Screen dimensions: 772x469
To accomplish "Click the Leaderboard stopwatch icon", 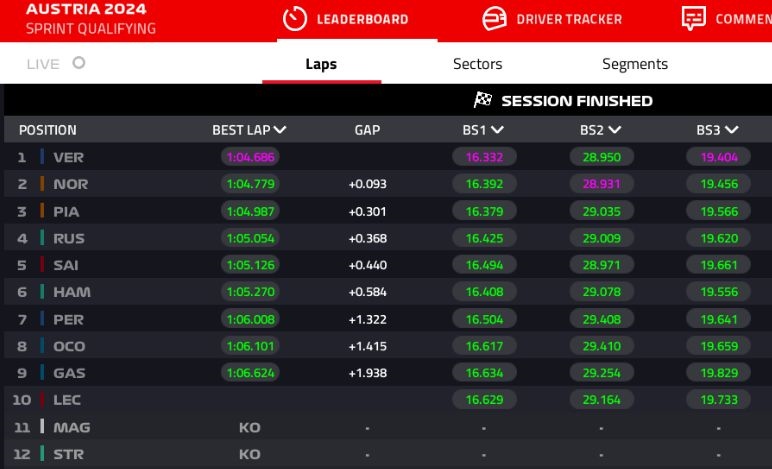I will [295, 19].
